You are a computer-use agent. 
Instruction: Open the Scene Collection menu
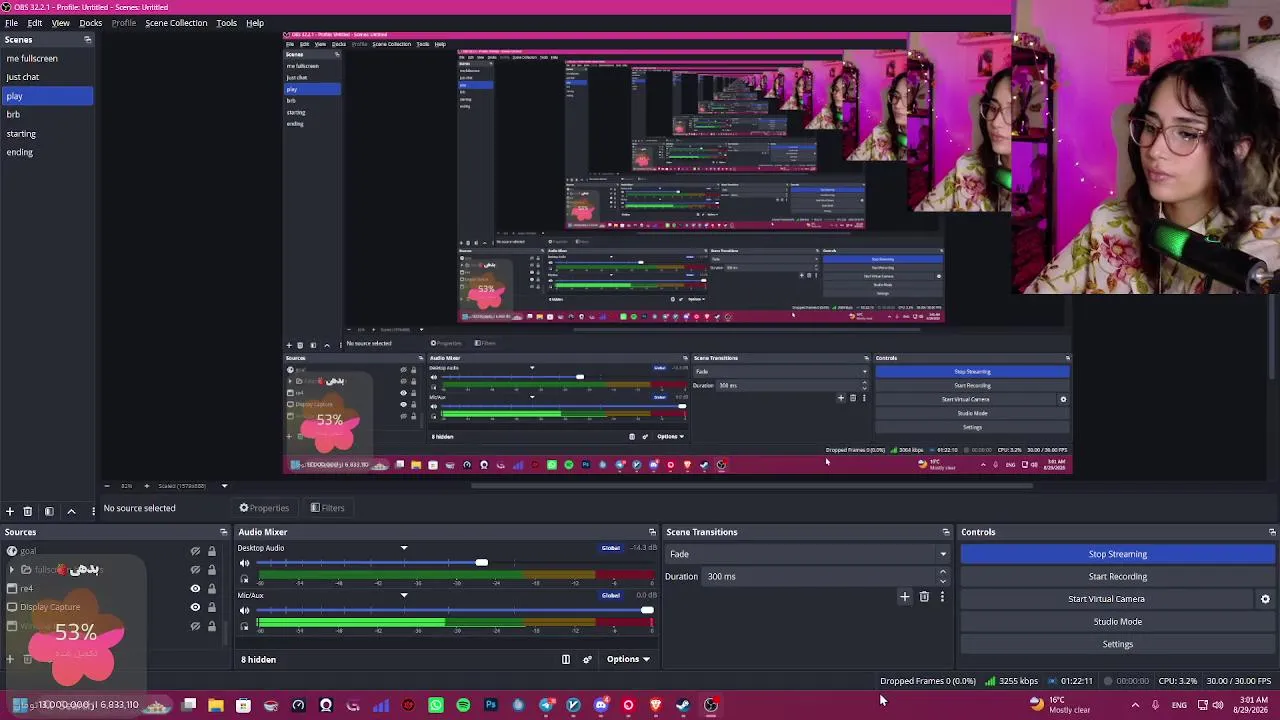point(176,23)
